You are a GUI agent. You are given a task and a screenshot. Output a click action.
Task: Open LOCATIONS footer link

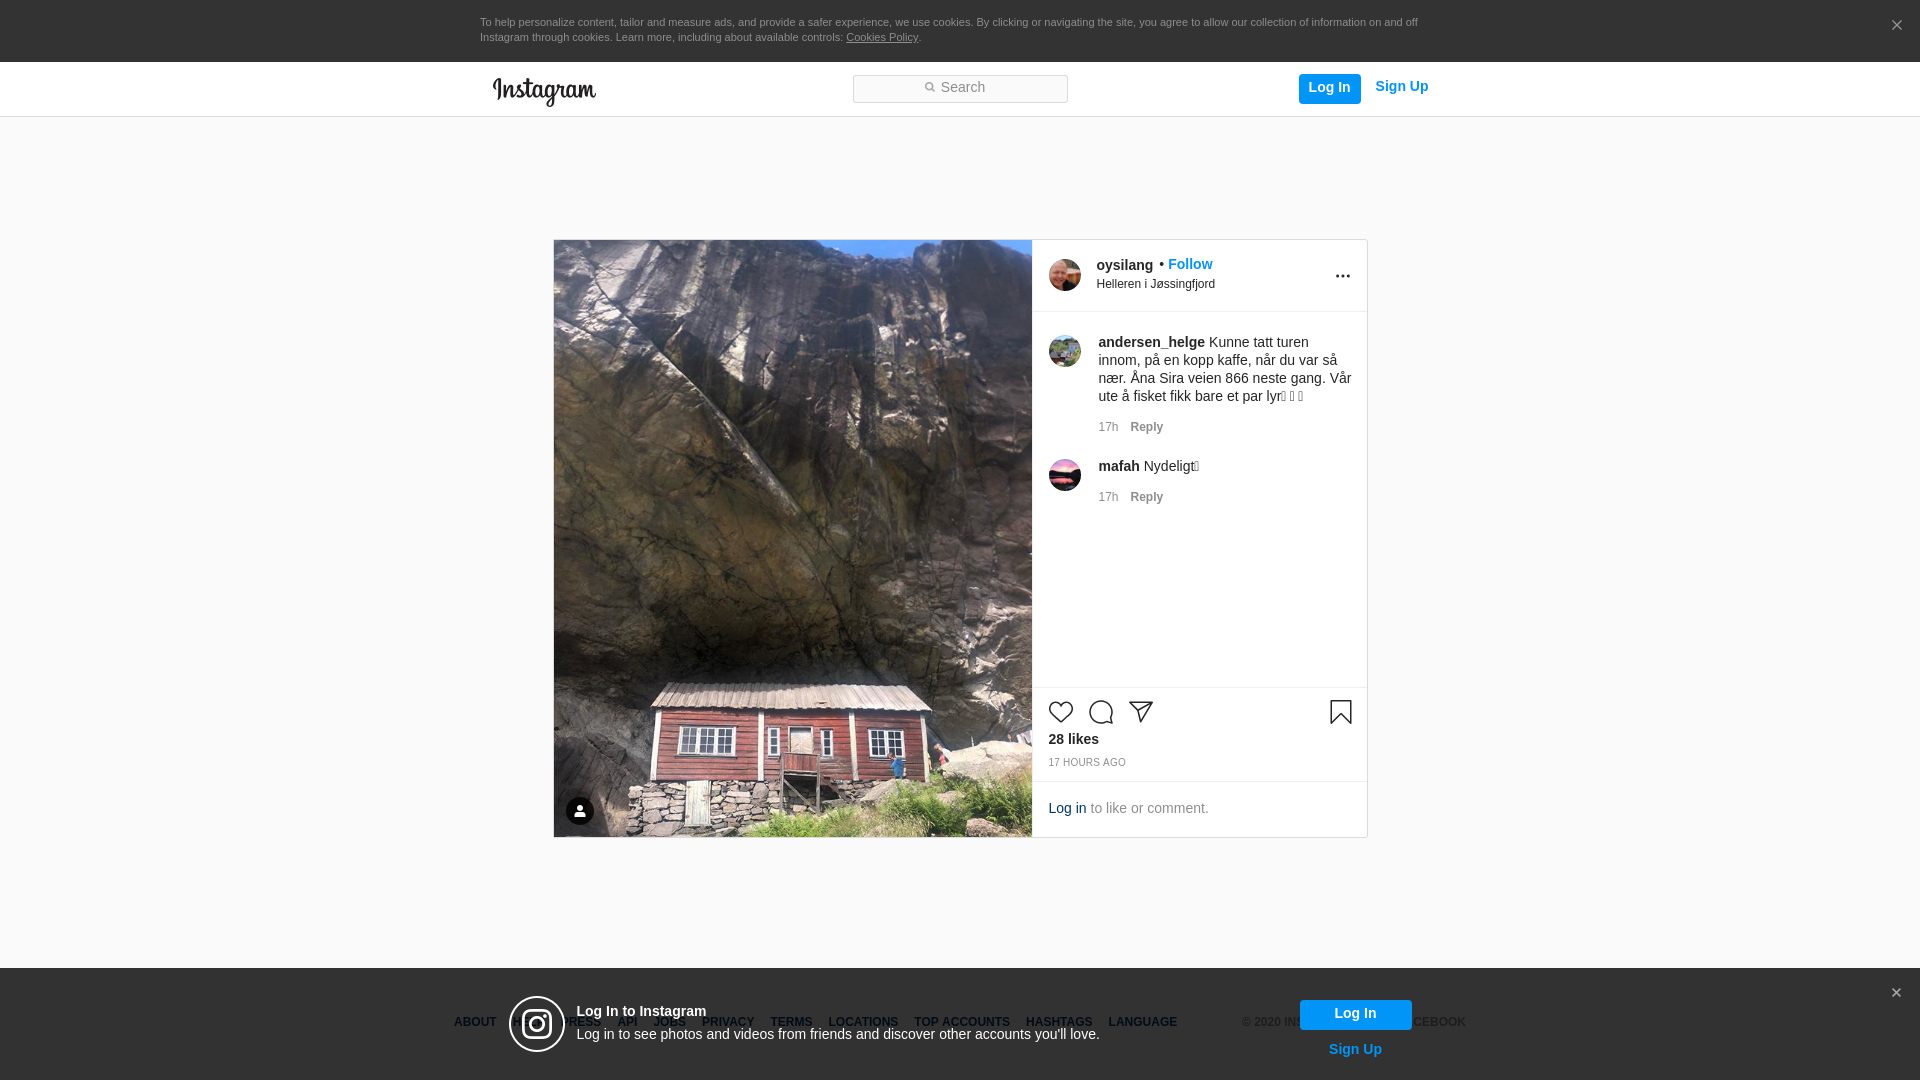[862, 1022]
